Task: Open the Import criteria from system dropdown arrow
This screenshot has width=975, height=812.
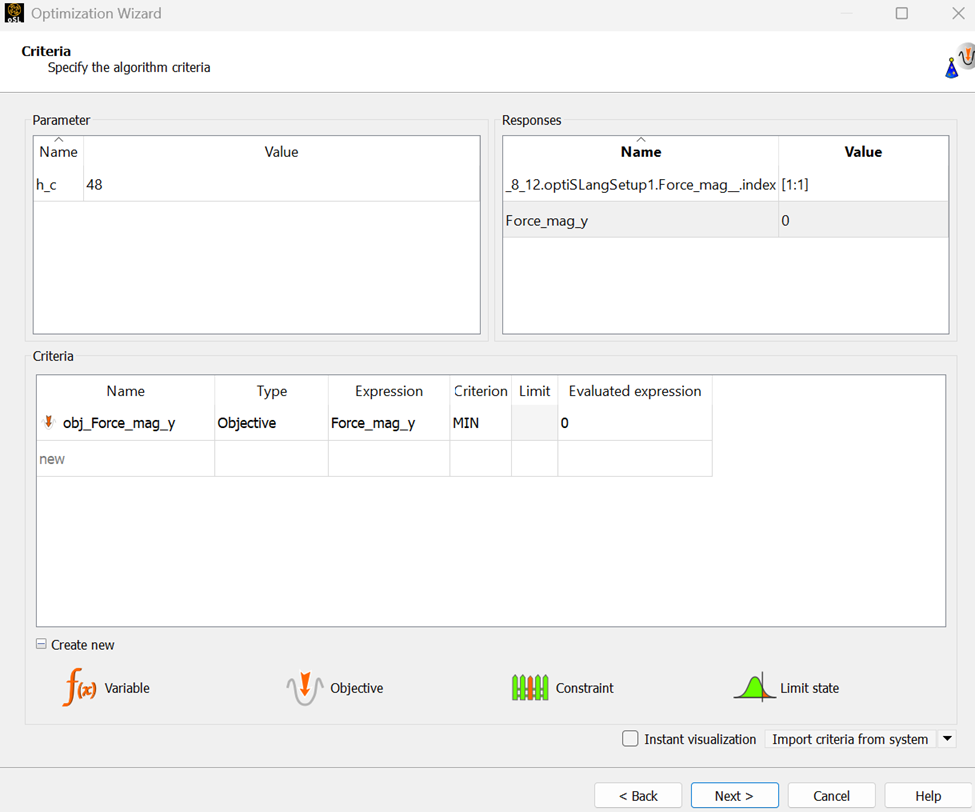Action: 947,739
